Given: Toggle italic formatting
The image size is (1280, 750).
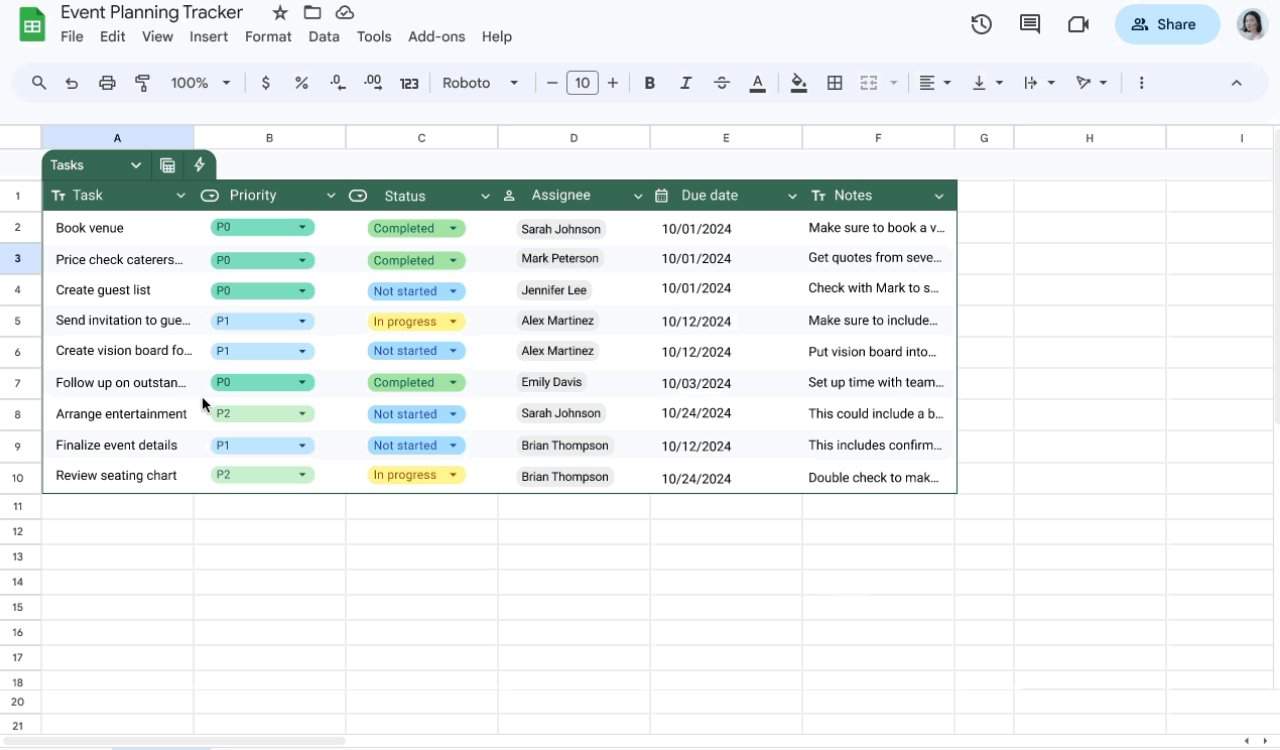Looking at the screenshot, I should coord(686,83).
